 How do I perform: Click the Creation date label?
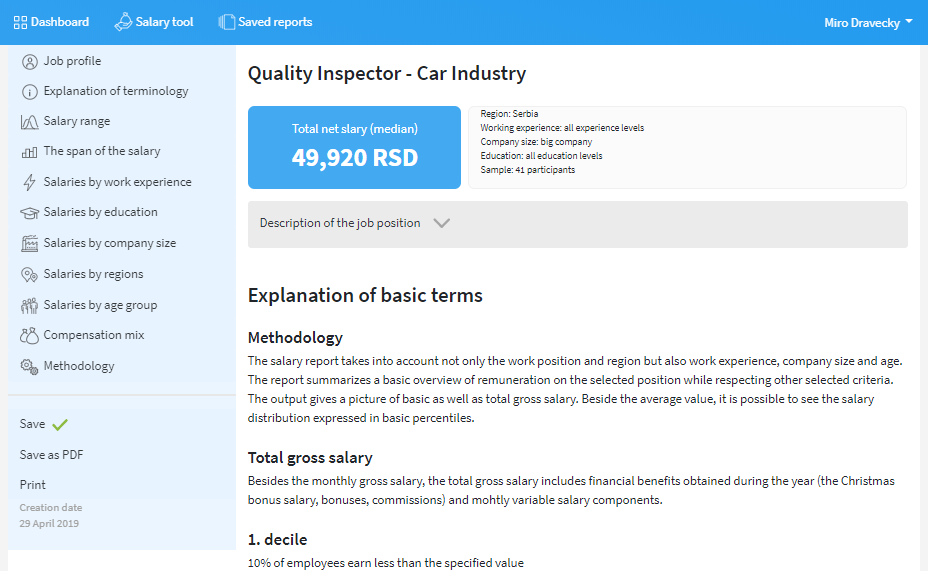[51, 508]
